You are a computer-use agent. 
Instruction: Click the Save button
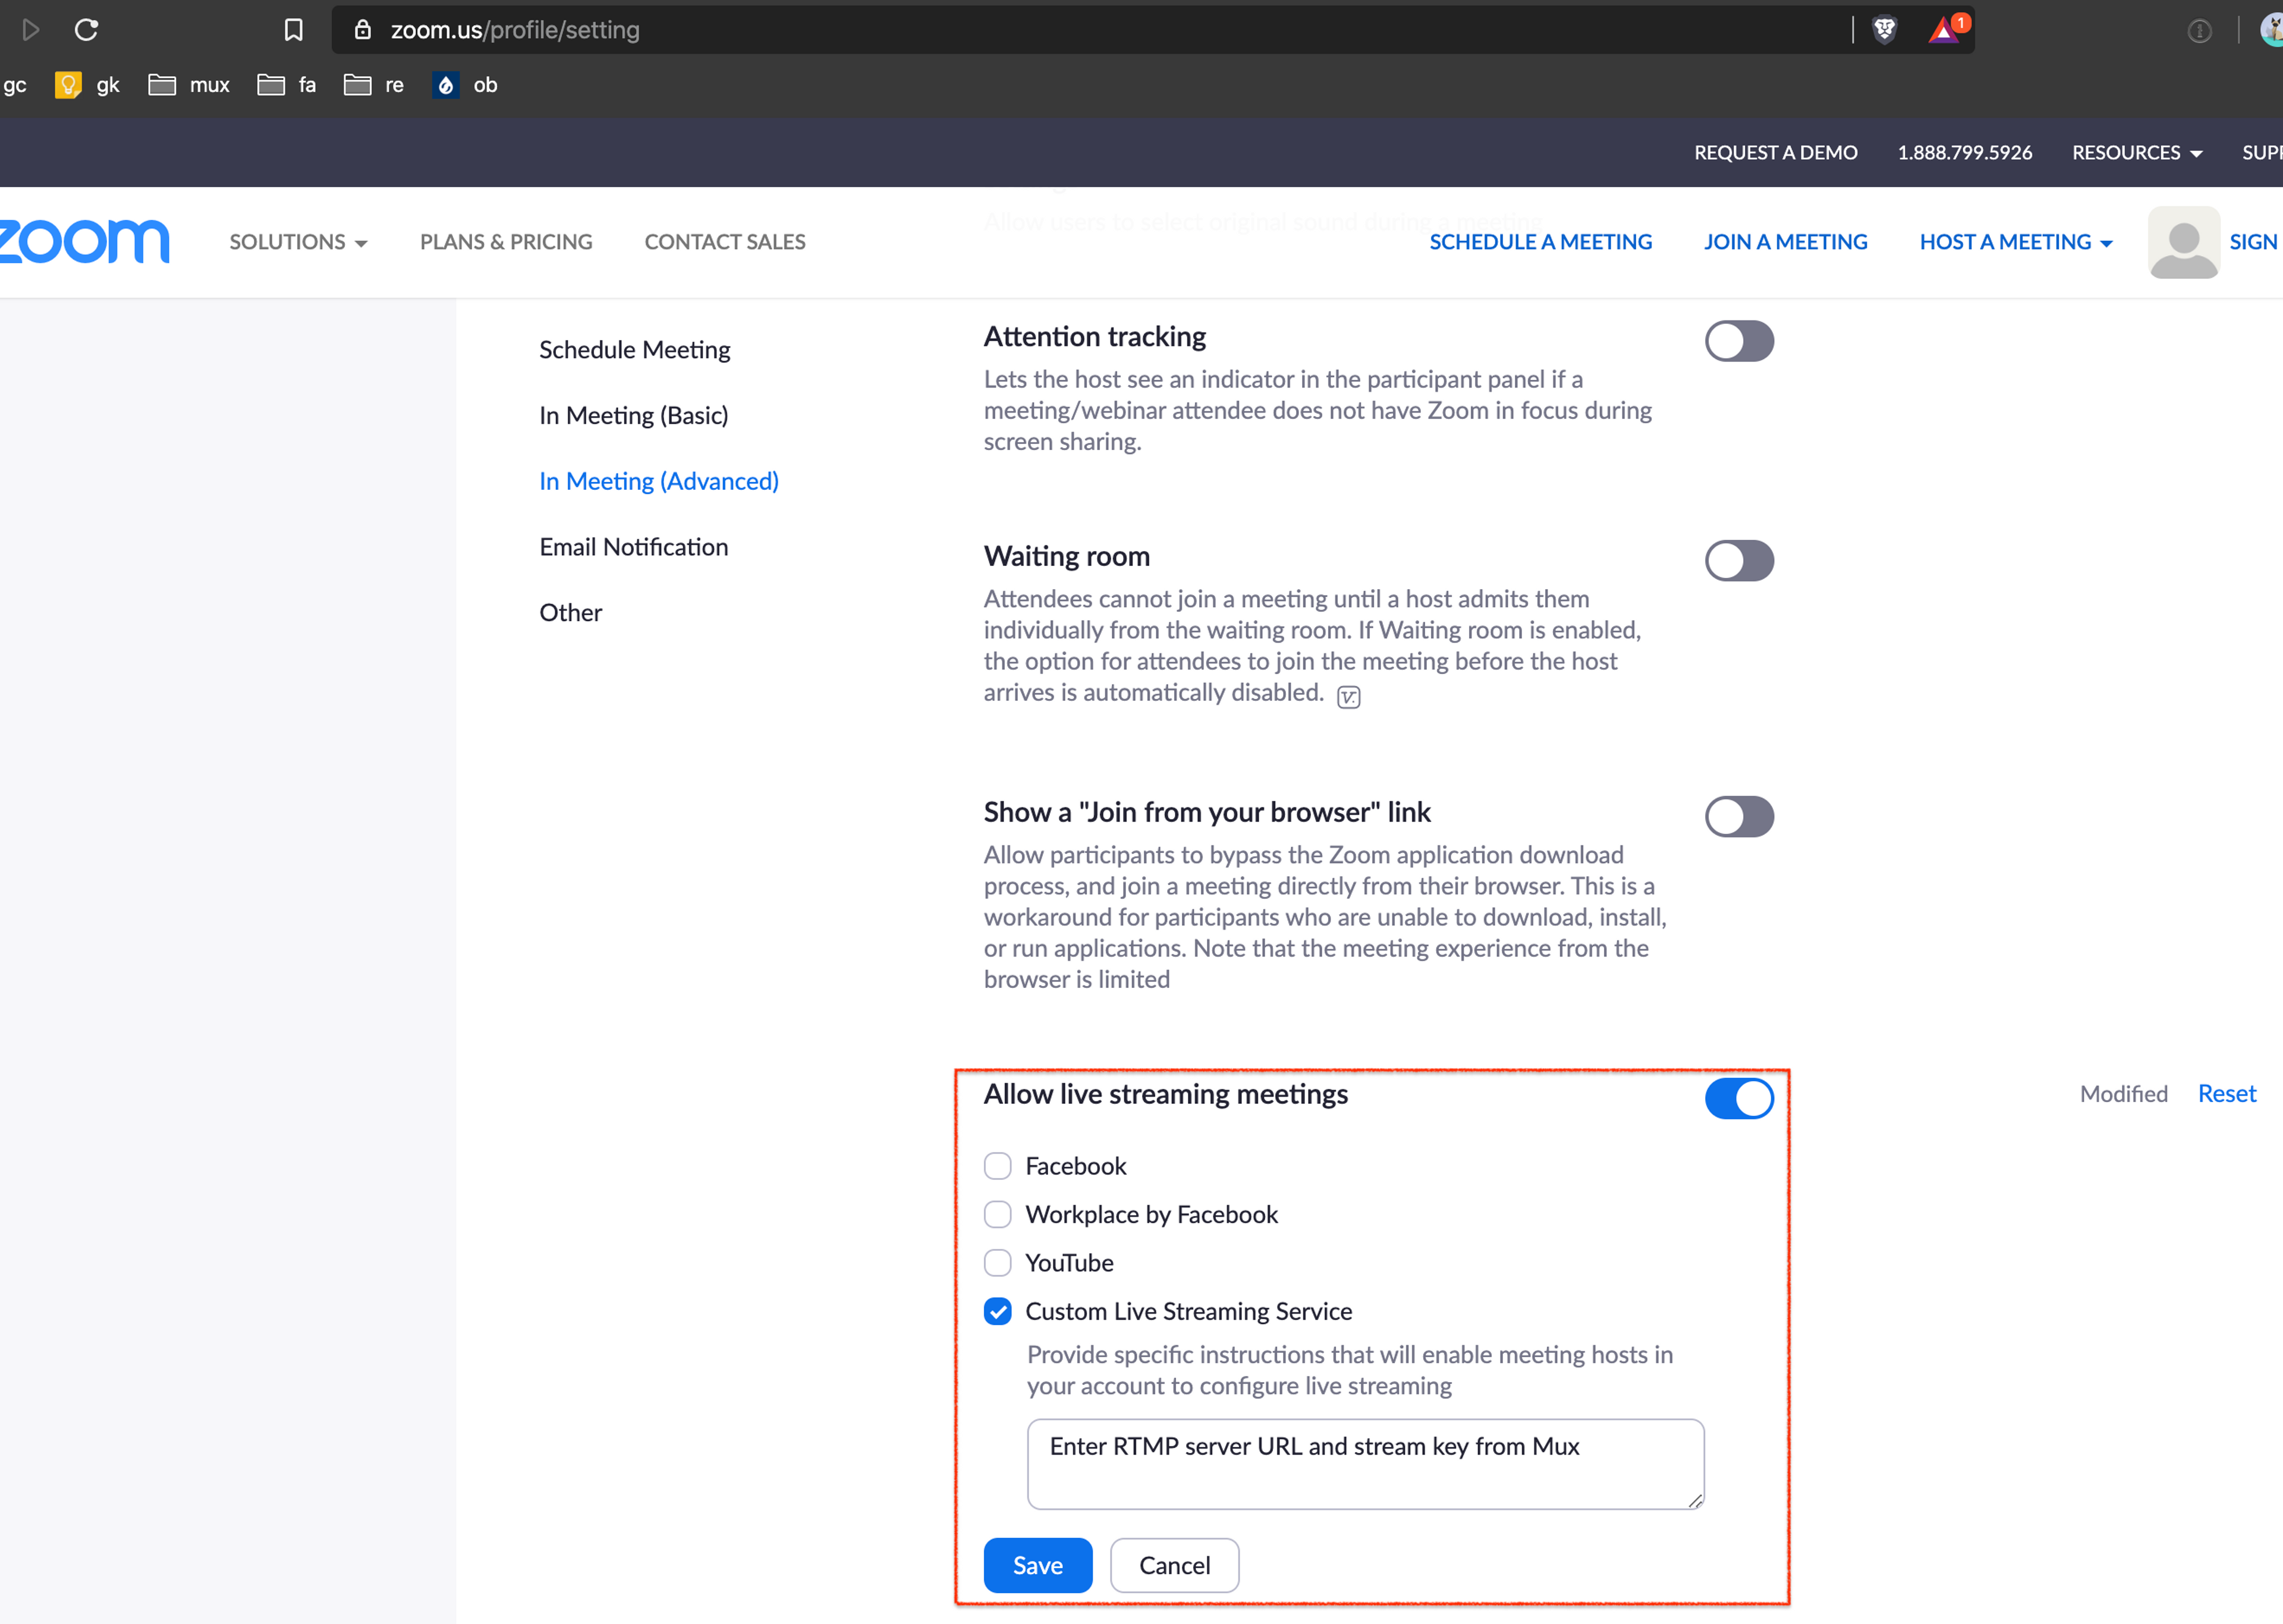[x=1037, y=1565]
